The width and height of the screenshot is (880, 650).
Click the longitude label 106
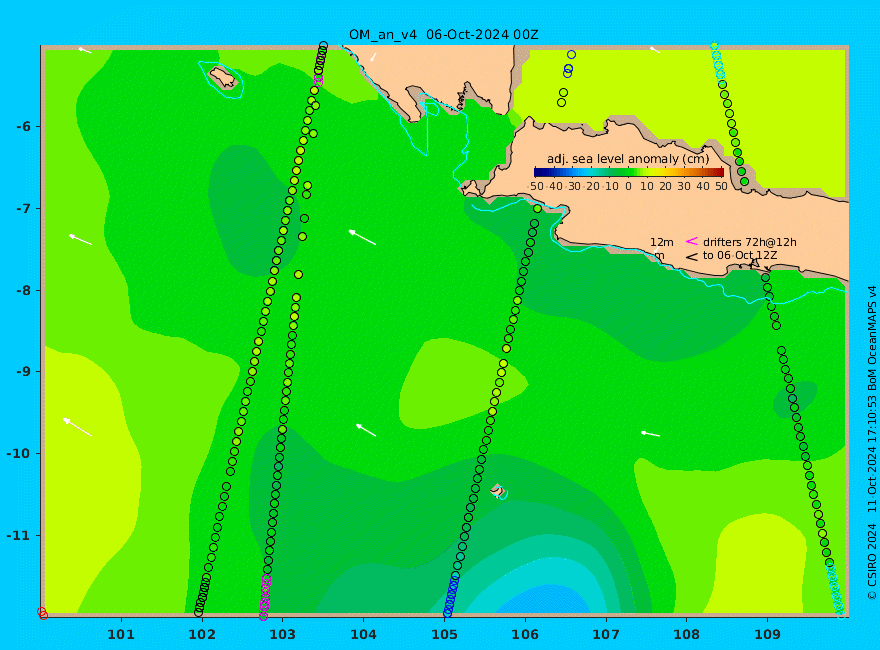525,635
